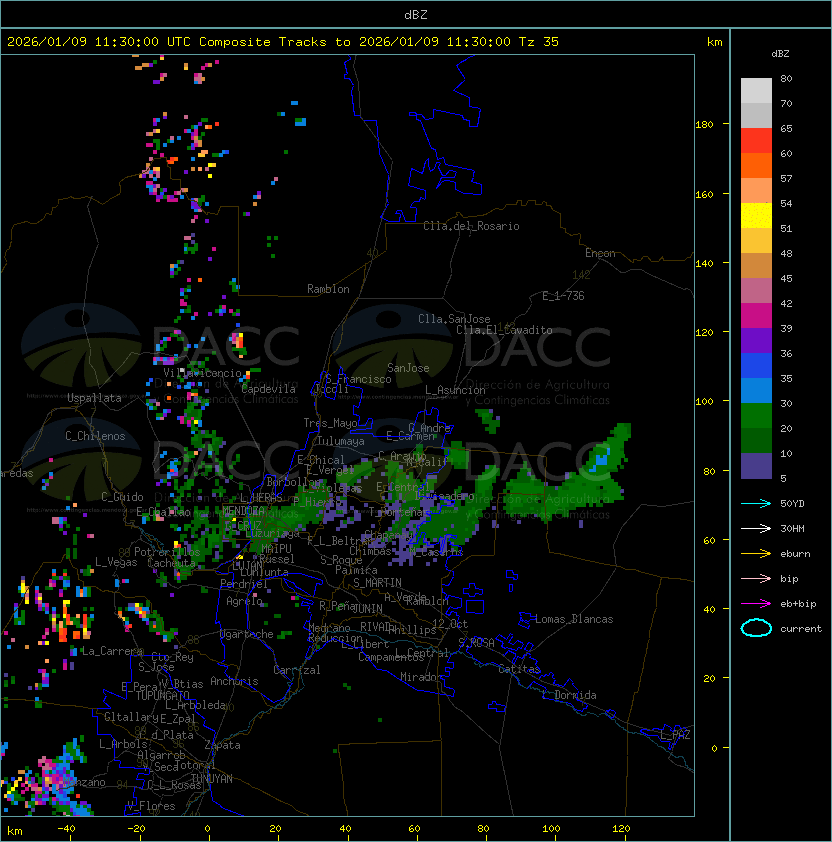The height and width of the screenshot is (842, 832).
Task: Click the 'La_Carrera' place label
Action: (112, 651)
